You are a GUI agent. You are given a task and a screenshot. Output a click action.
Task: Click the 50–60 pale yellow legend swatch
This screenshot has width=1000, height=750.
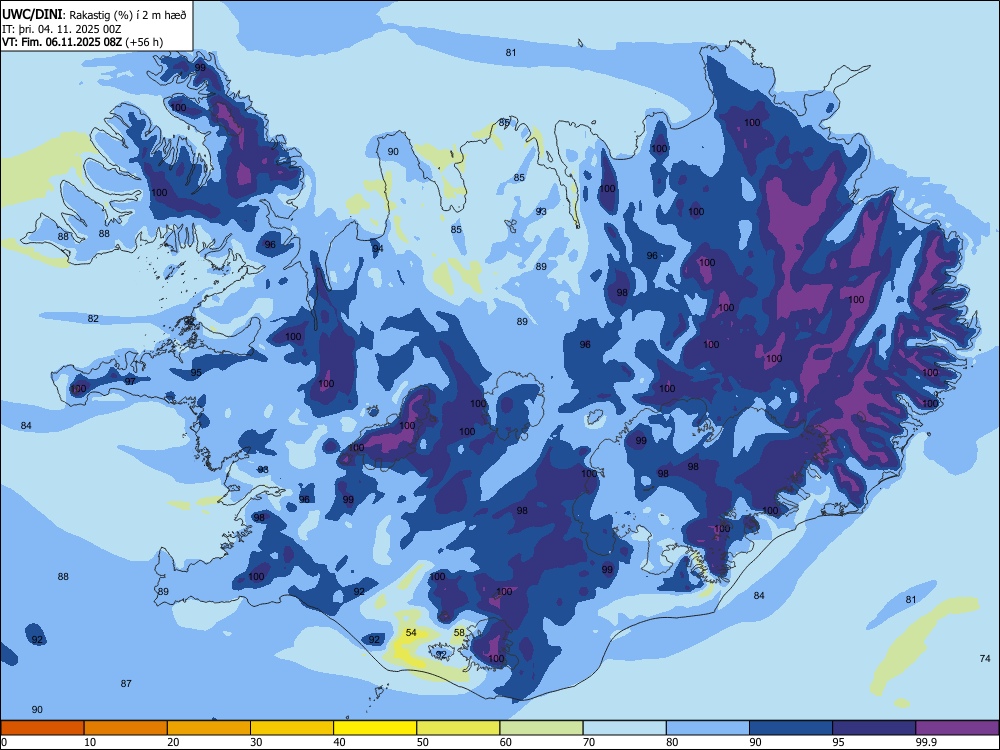tap(458, 728)
